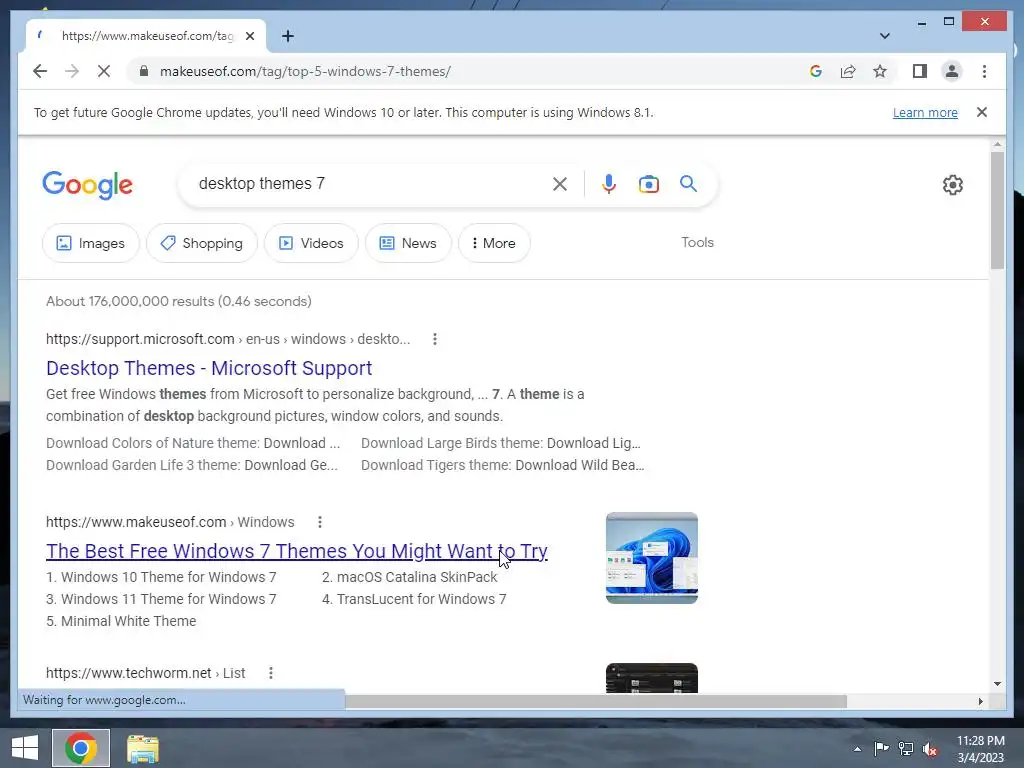This screenshot has width=1024, height=768.
Task: Go back to the previous page
Action: tap(40, 71)
